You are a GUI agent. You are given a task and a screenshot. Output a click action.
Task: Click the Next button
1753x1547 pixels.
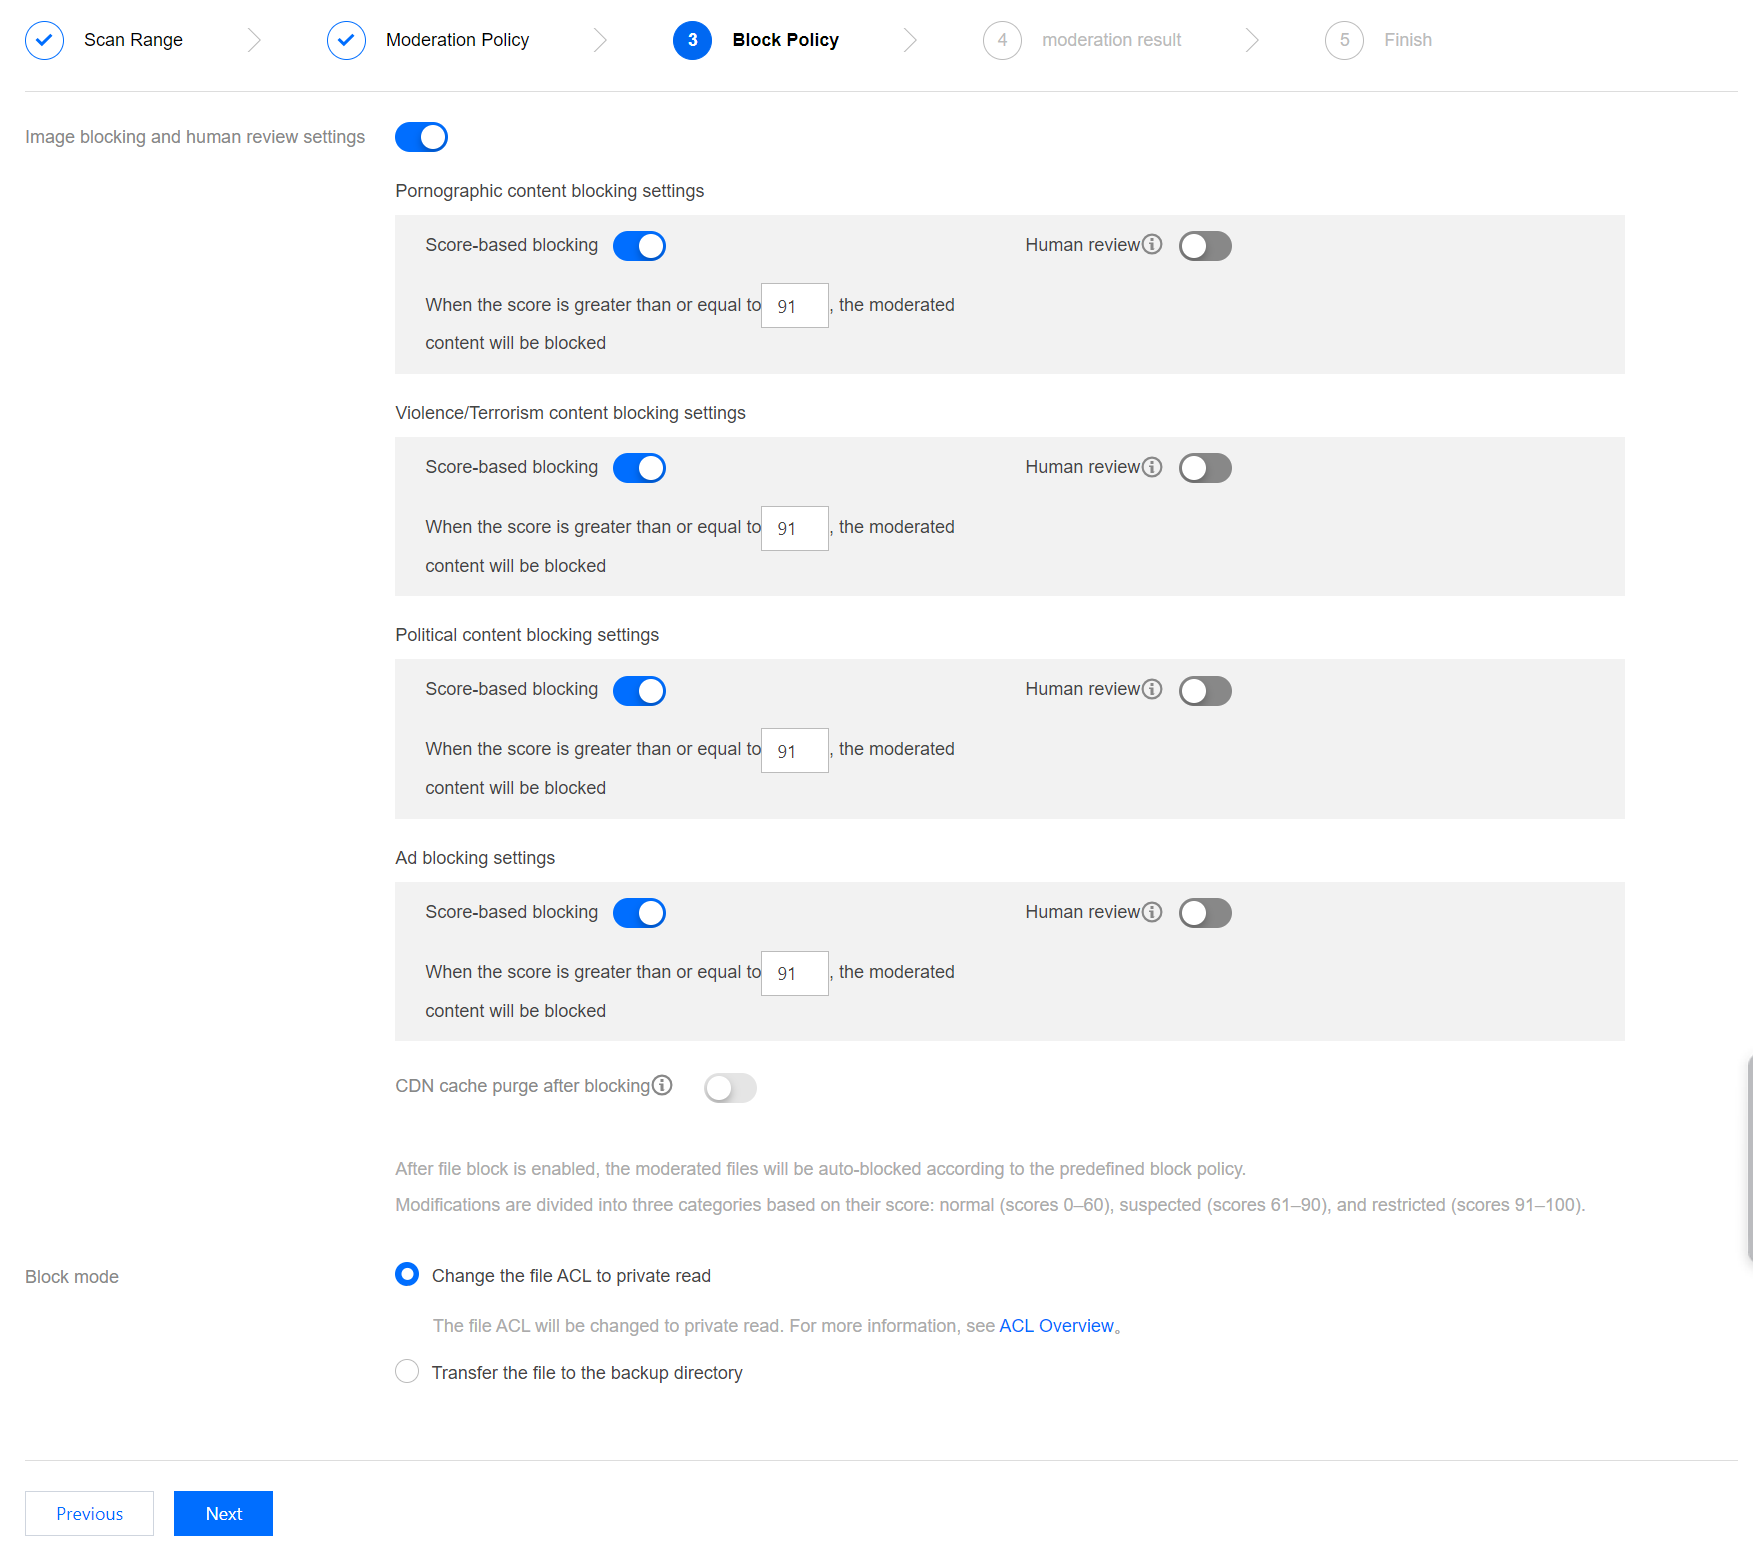(223, 1513)
